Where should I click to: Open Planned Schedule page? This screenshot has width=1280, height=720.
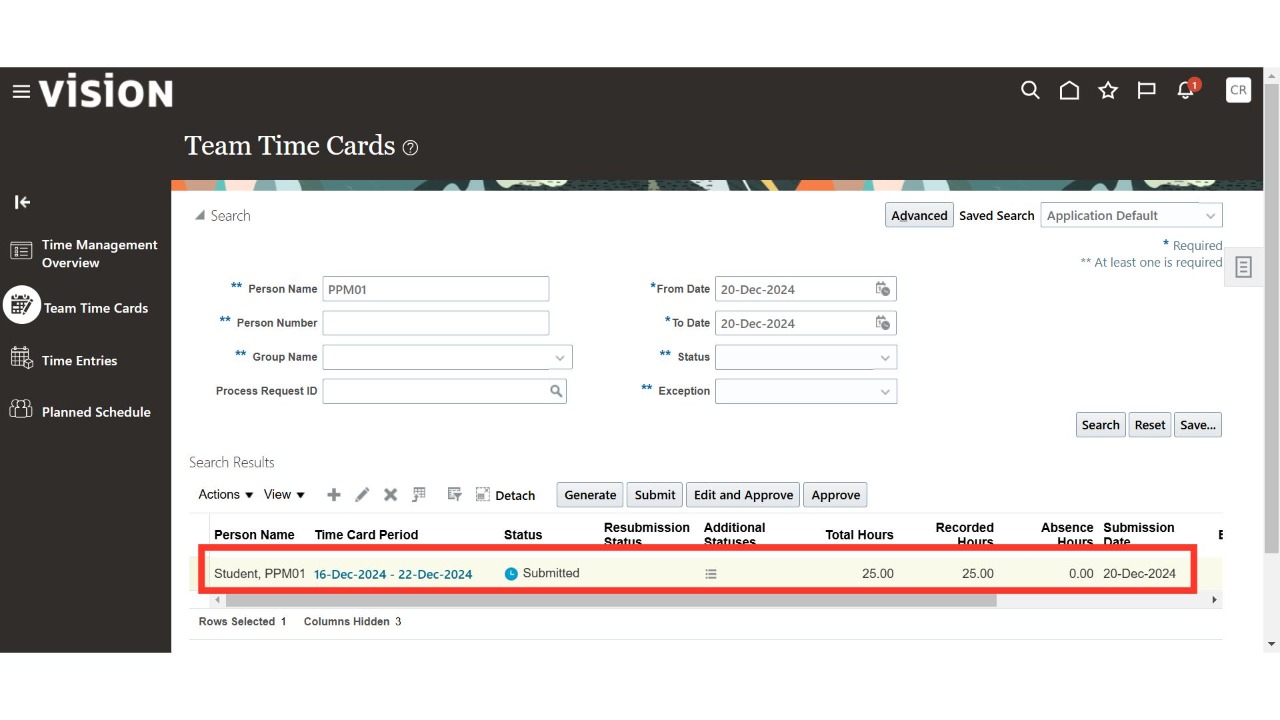click(80, 411)
